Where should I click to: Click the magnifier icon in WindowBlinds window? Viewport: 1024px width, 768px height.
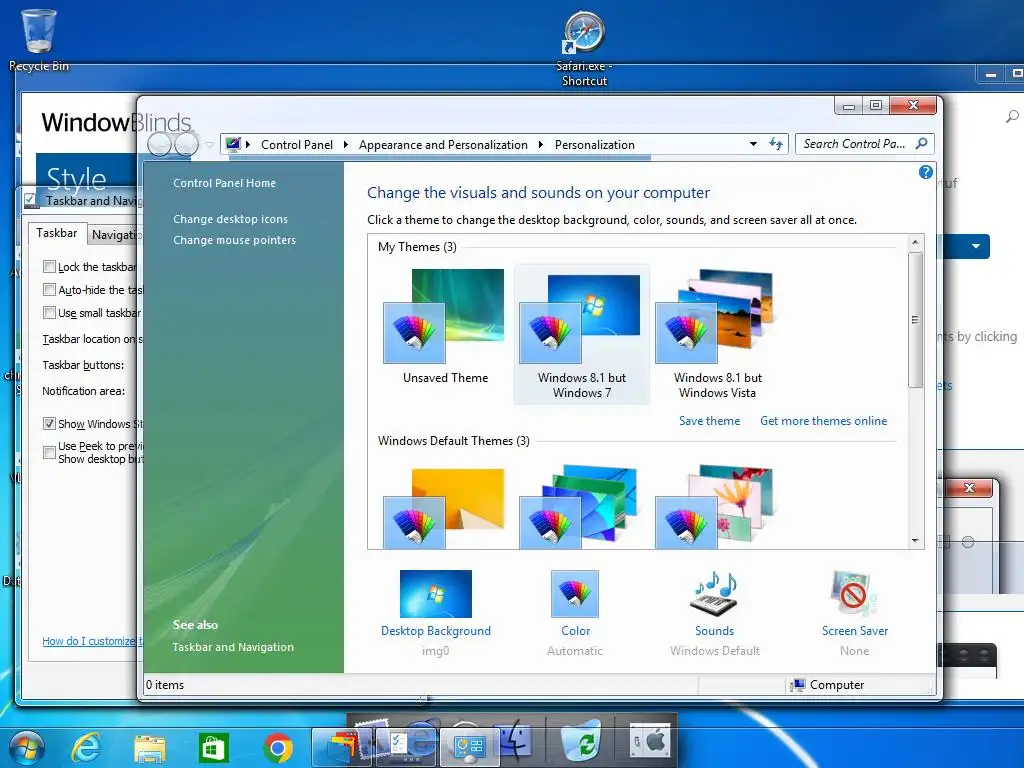click(x=1012, y=116)
